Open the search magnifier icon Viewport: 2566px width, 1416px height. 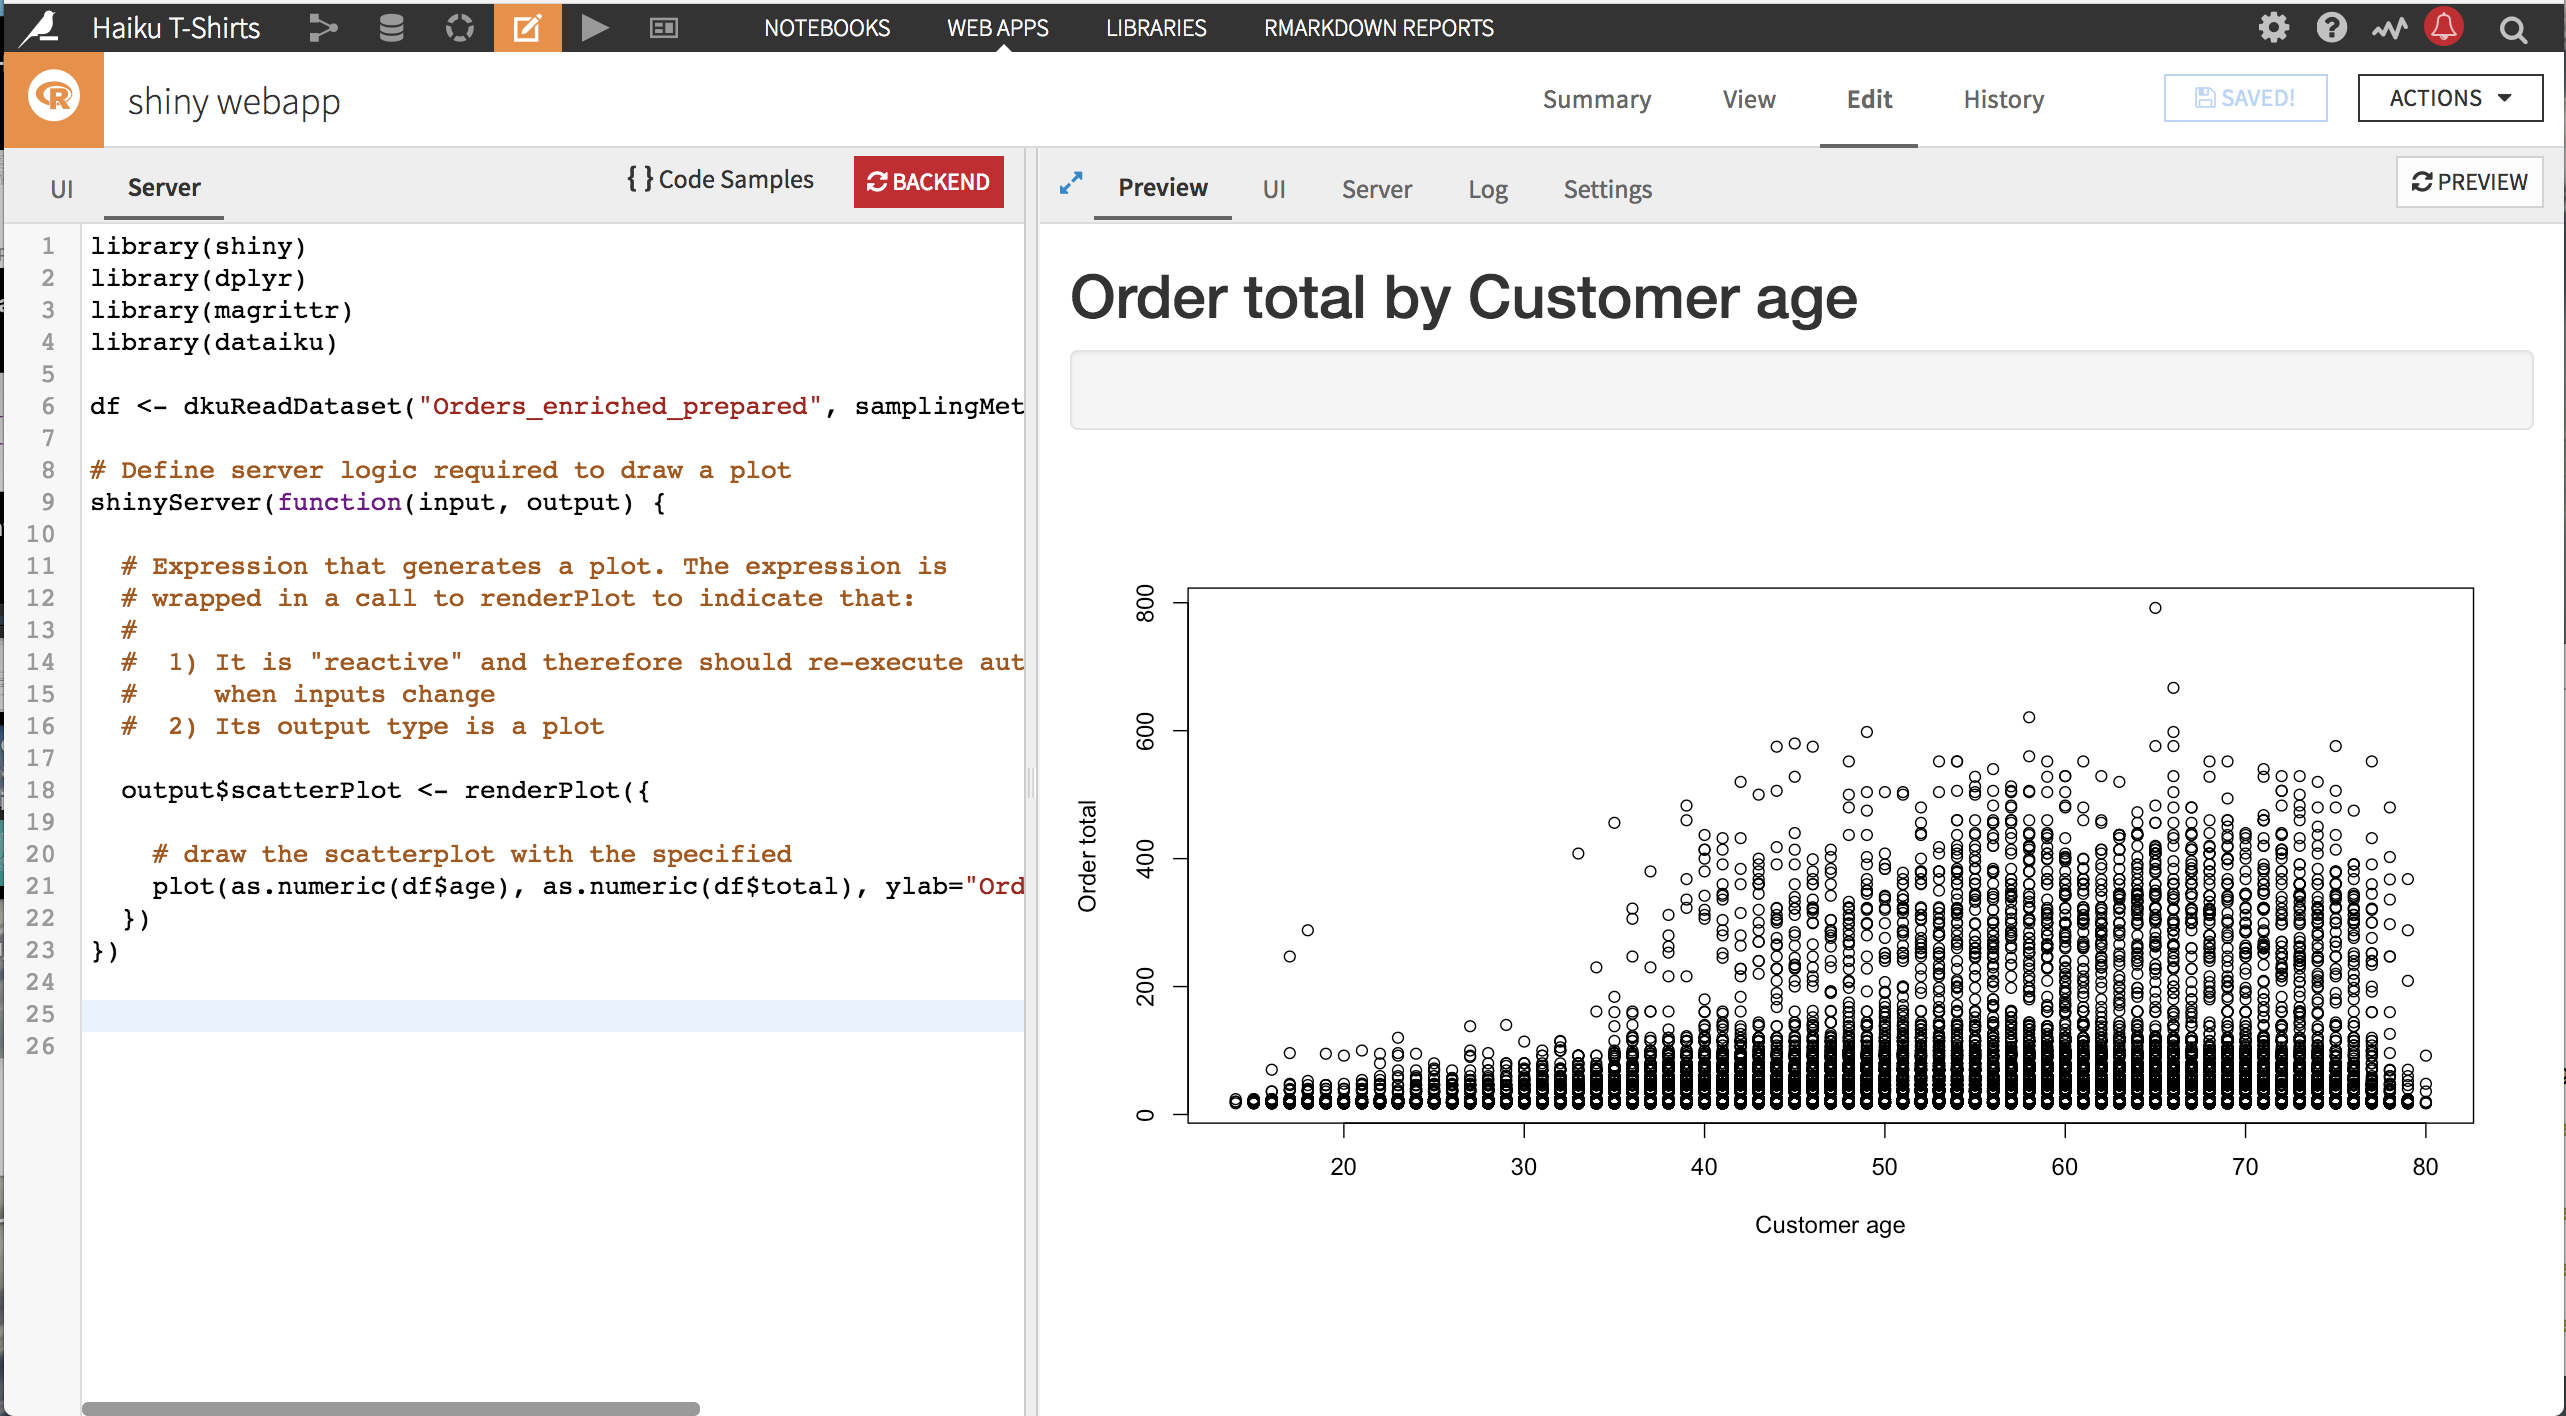(x=2513, y=29)
